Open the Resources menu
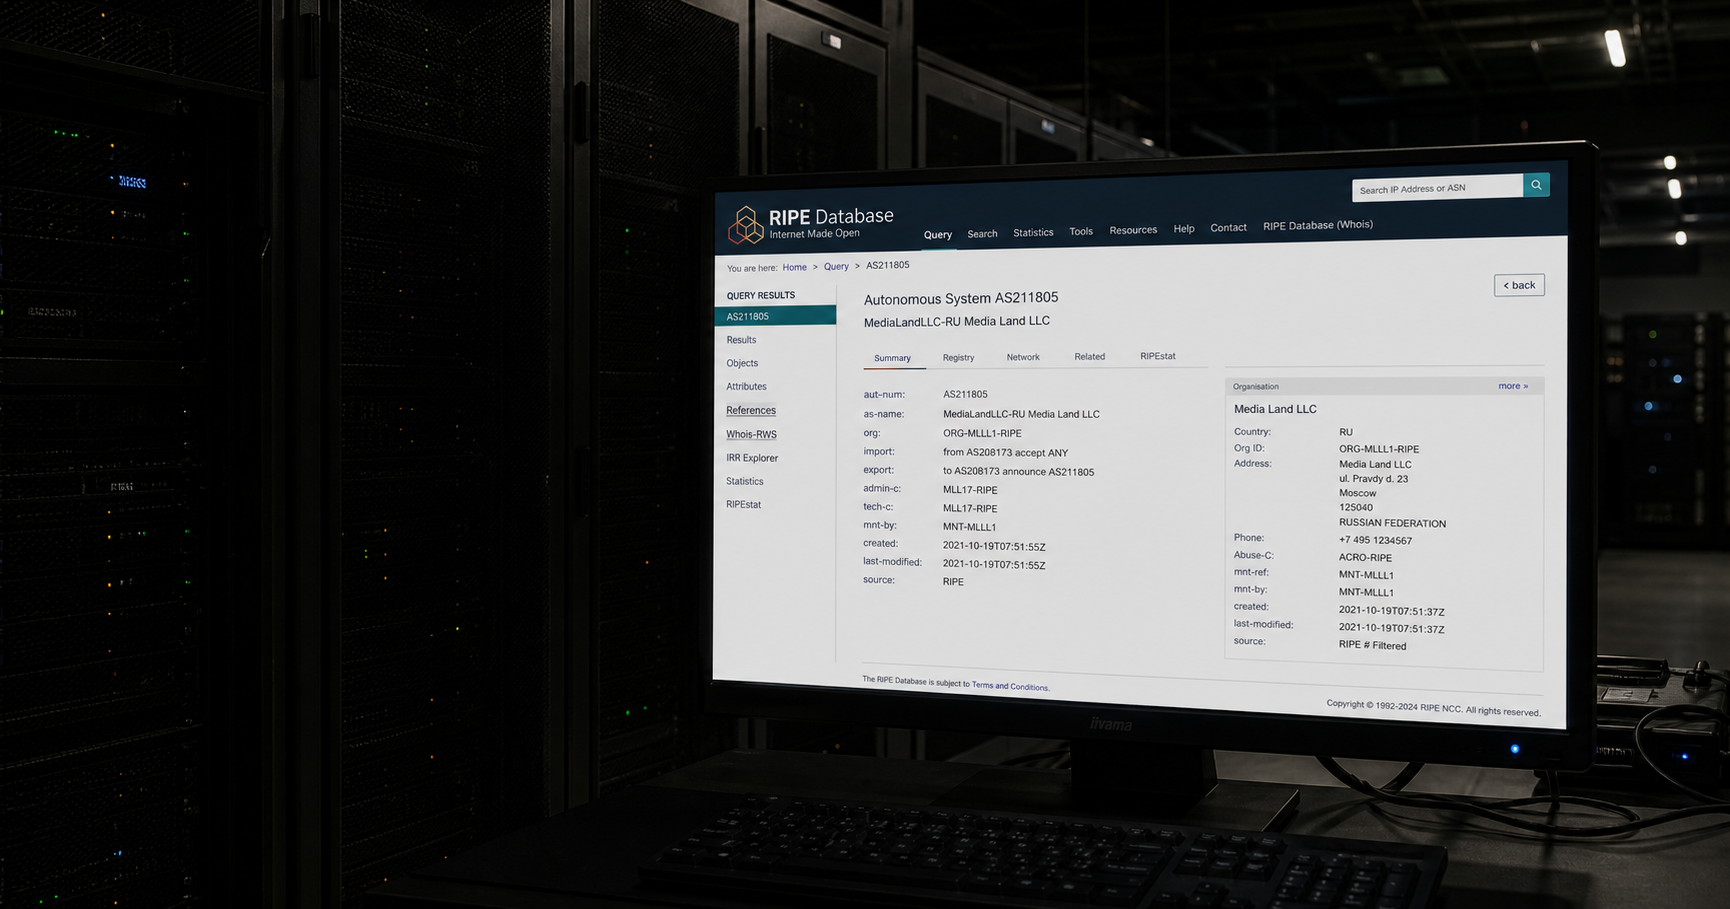The image size is (1730, 909). click(x=1133, y=230)
